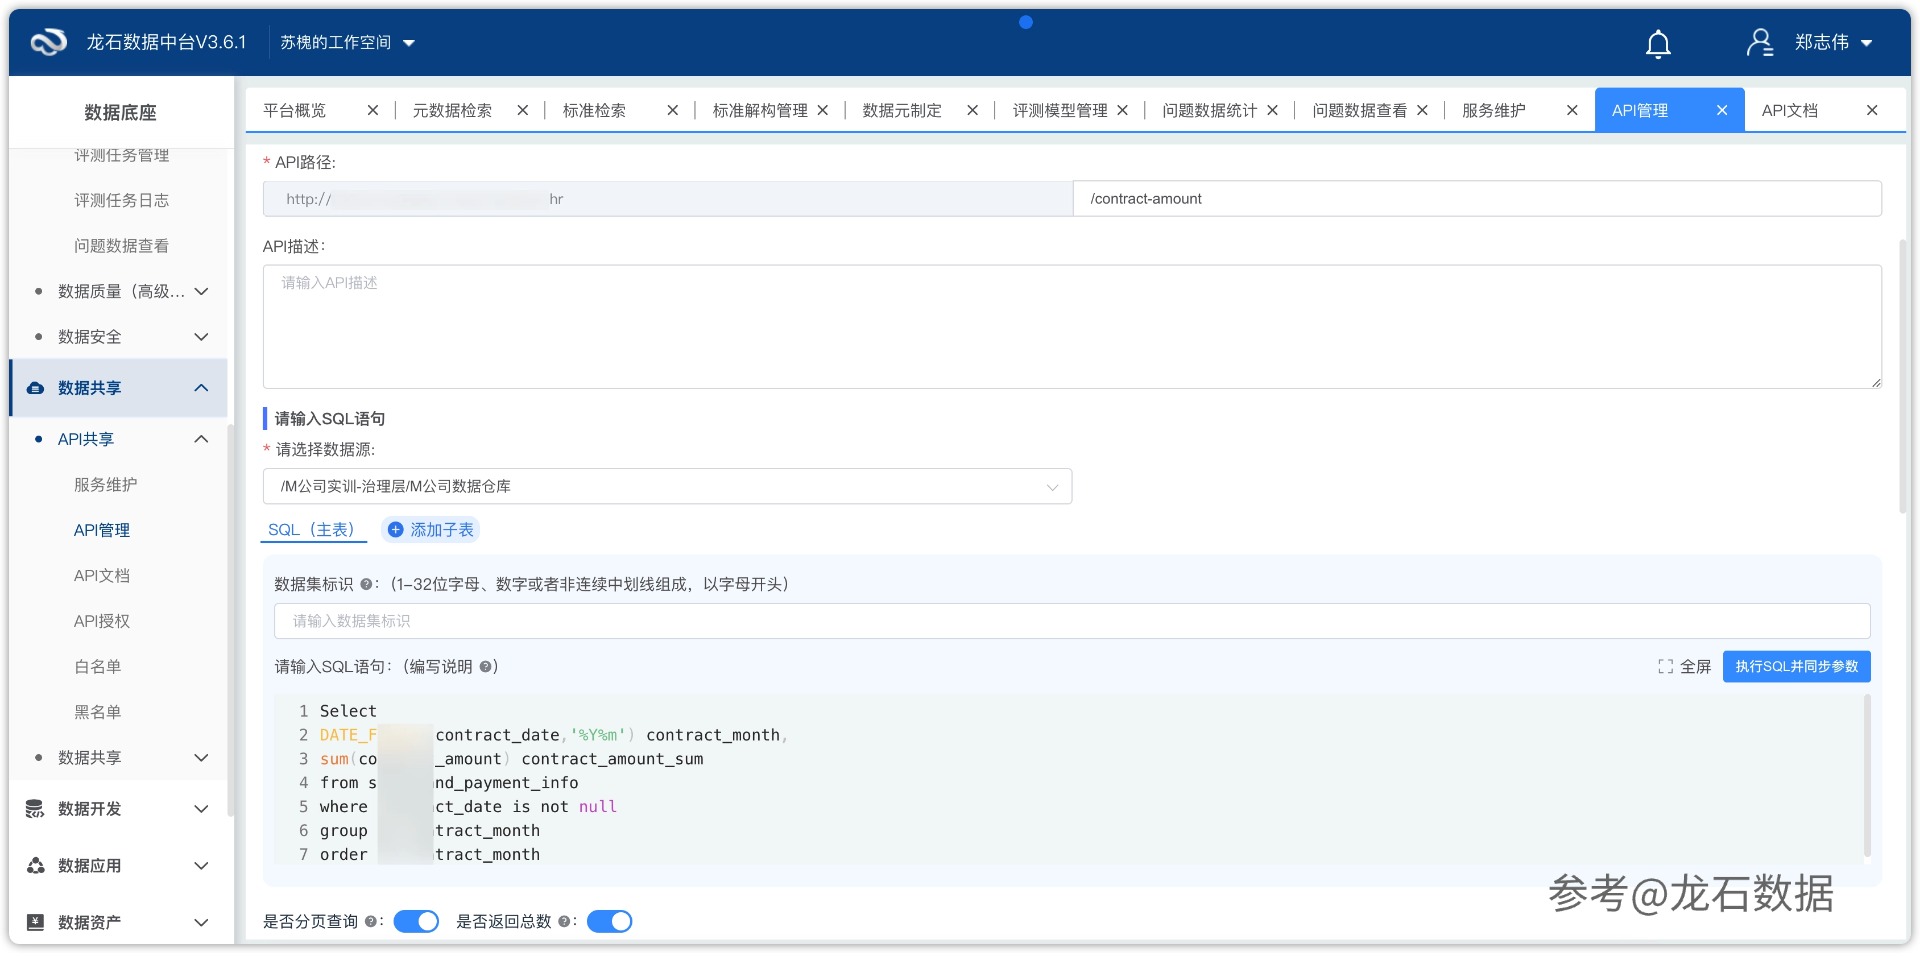Viewport: 1920px width, 956px height.
Task: Click help icon beside 是否返回总数
Action: tap(564, 922)
